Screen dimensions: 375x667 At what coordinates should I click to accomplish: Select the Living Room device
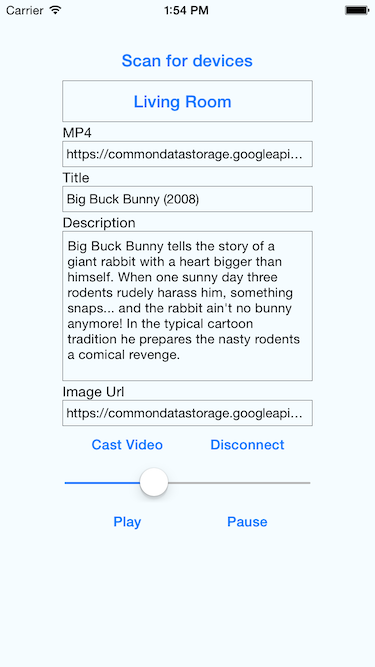click(x=188, y=101)
